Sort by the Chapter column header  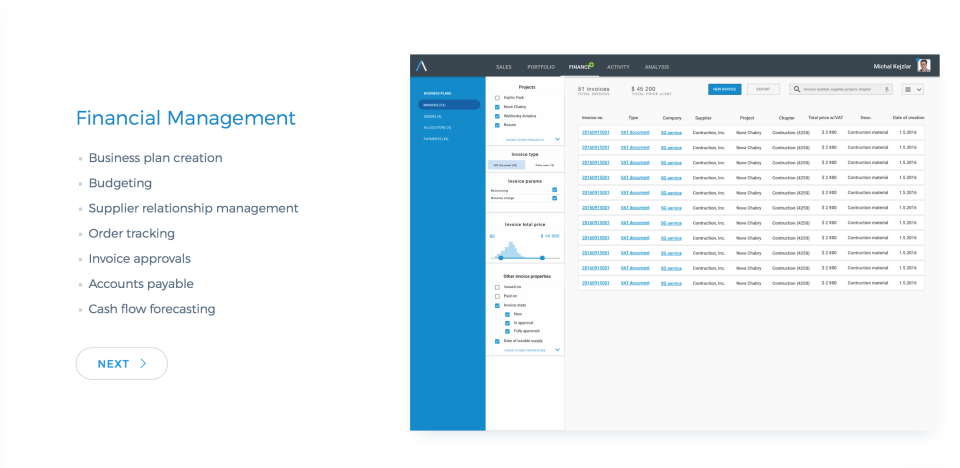pos(787,118)
